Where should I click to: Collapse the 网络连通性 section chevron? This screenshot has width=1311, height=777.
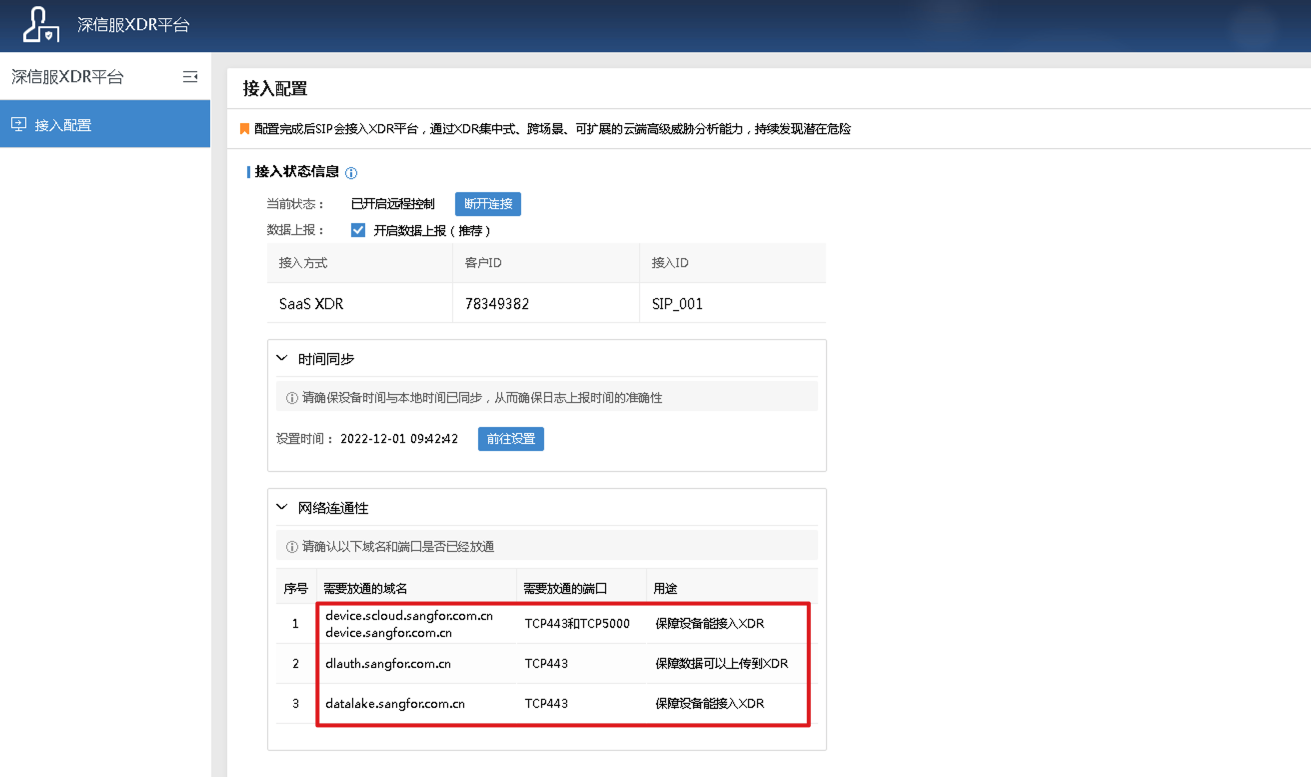pyautogui.click(x=281, y=506)
